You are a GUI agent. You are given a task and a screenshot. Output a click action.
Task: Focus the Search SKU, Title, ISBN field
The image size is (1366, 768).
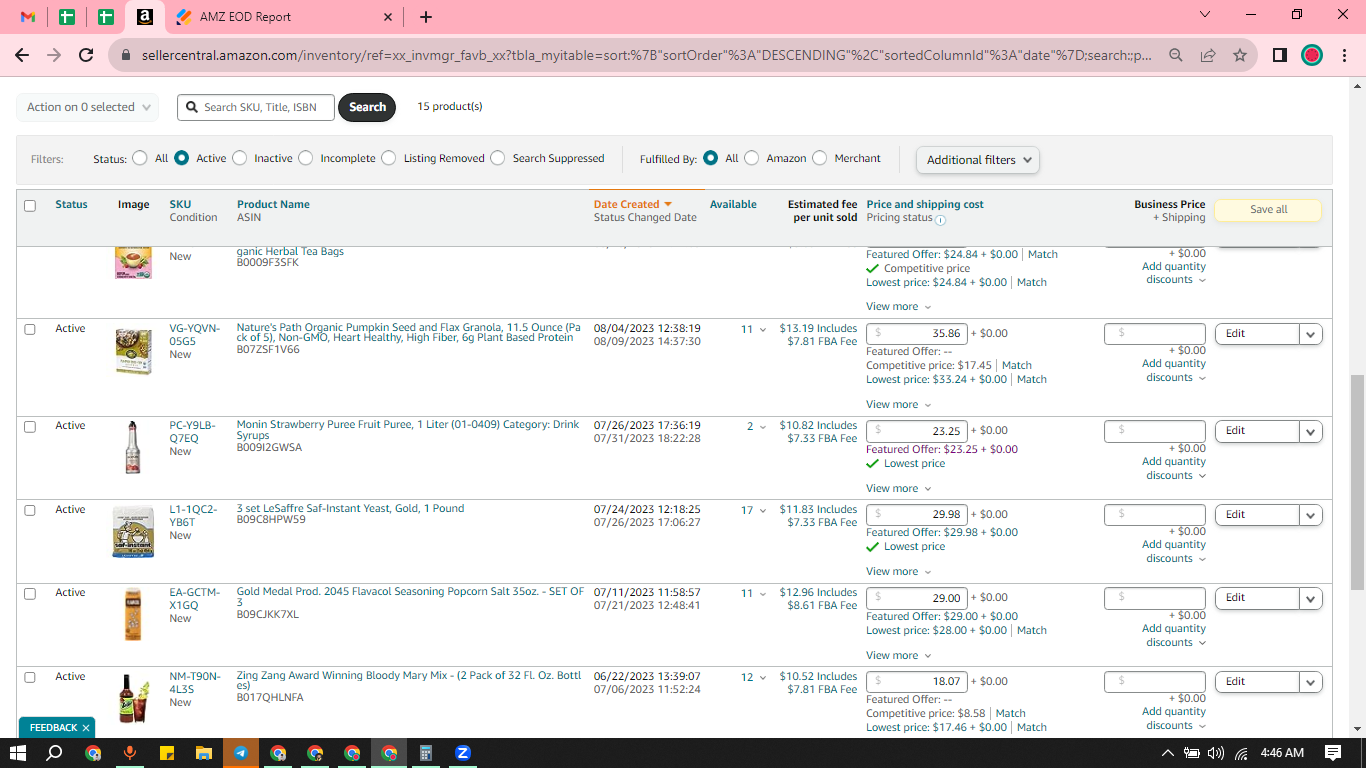[x=256, y=107]
